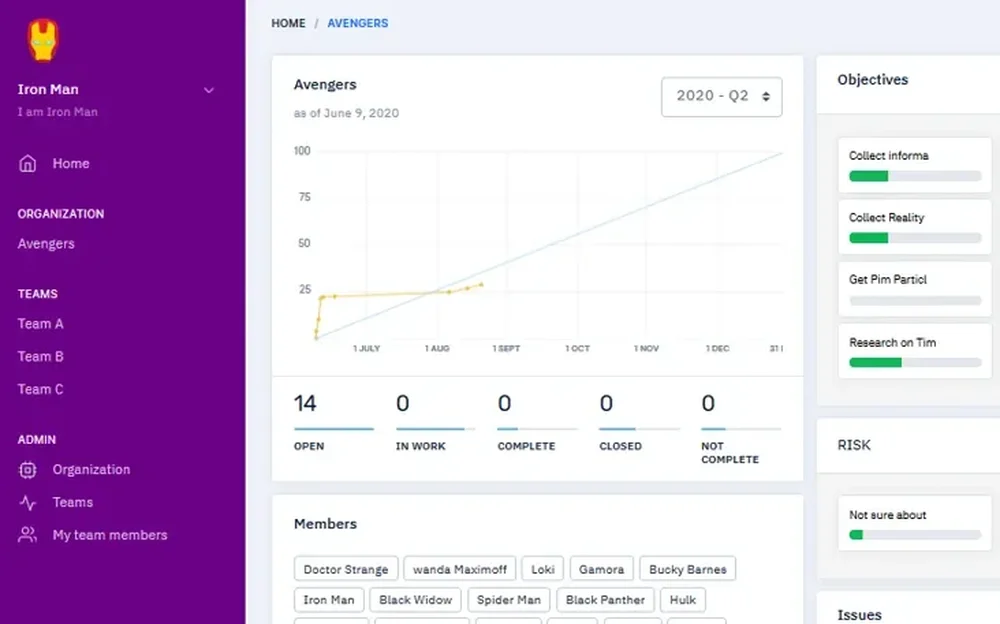1000x624 pixels.
Task: Select Team A from the sidebar
Action: click(40, 324)
